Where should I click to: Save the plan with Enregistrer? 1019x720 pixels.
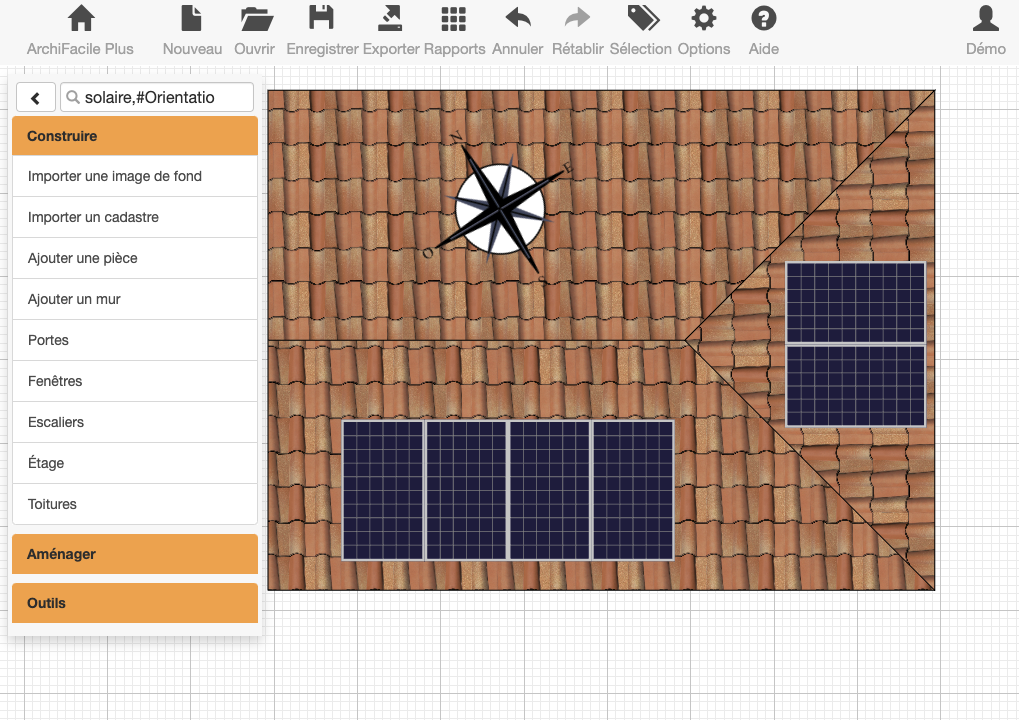coord(321,20)
